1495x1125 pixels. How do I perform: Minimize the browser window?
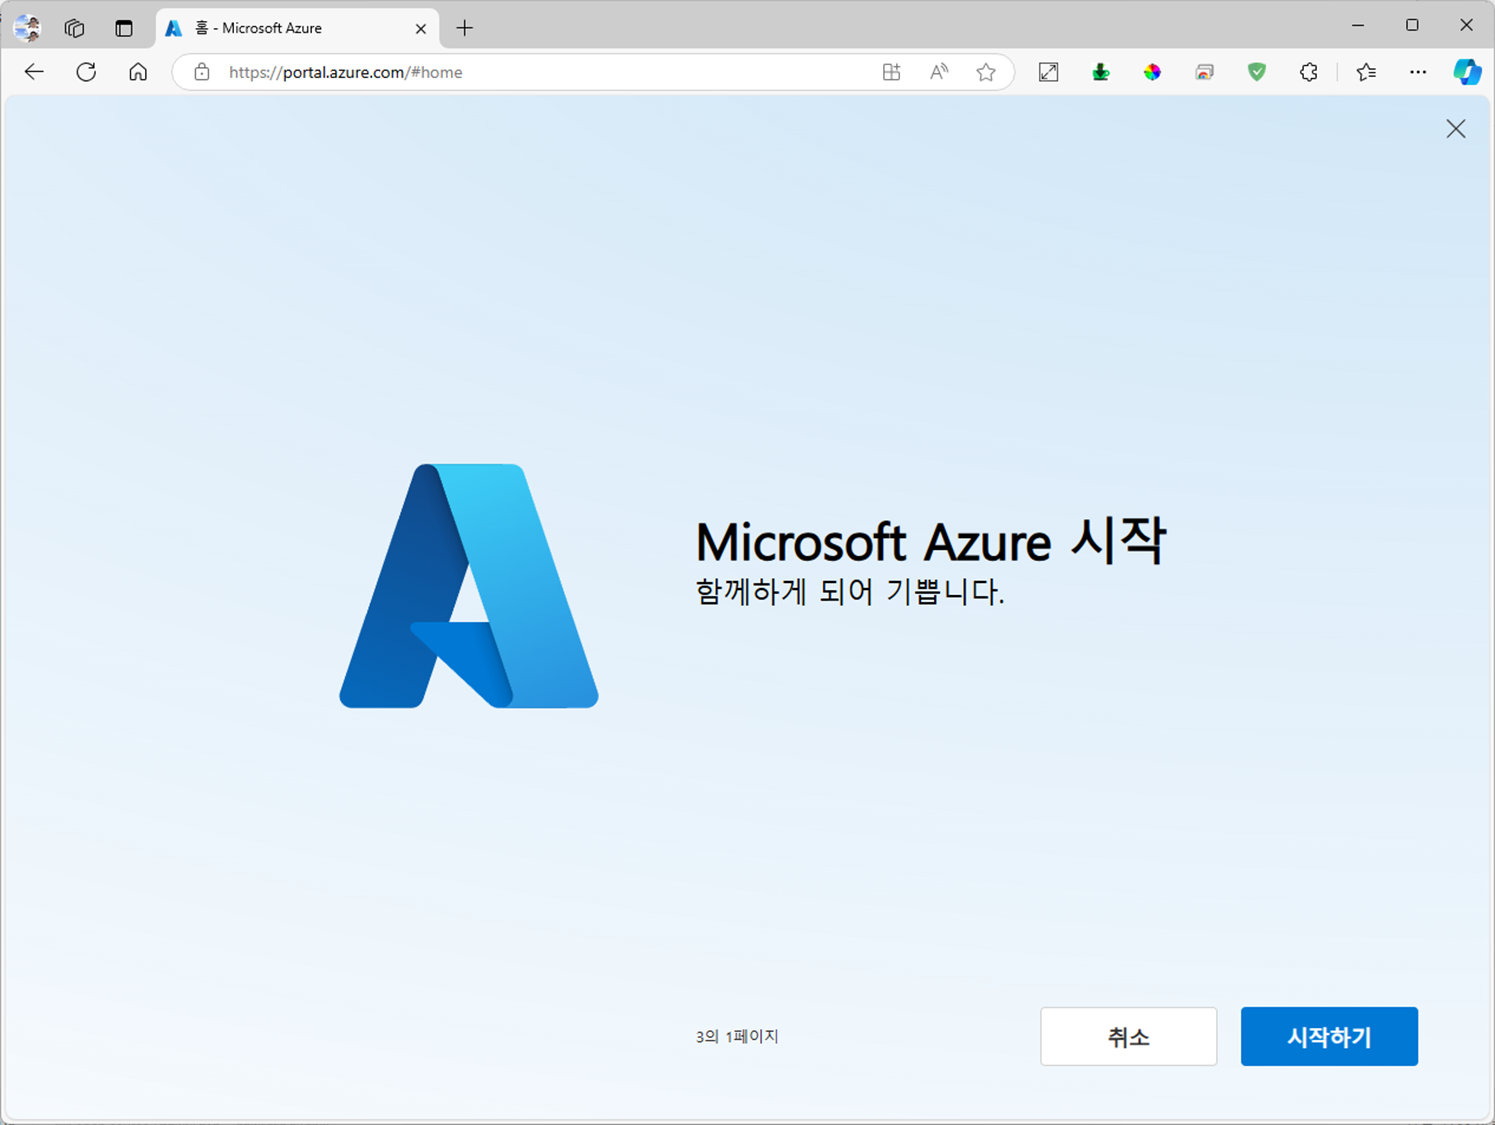[x=1358, y=26]
